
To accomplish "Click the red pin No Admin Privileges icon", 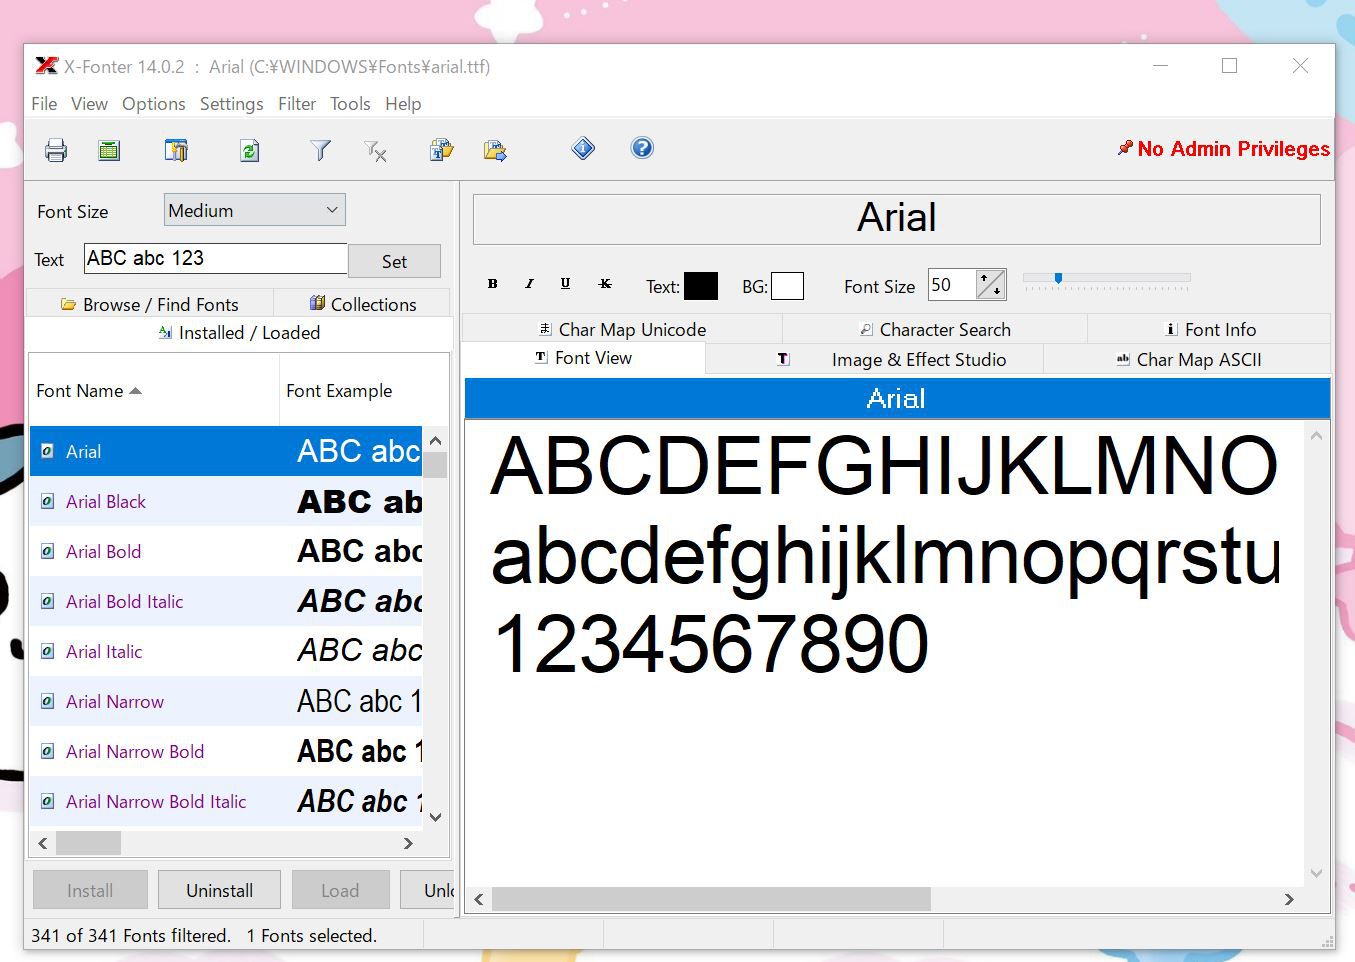I will point(1125,148).
